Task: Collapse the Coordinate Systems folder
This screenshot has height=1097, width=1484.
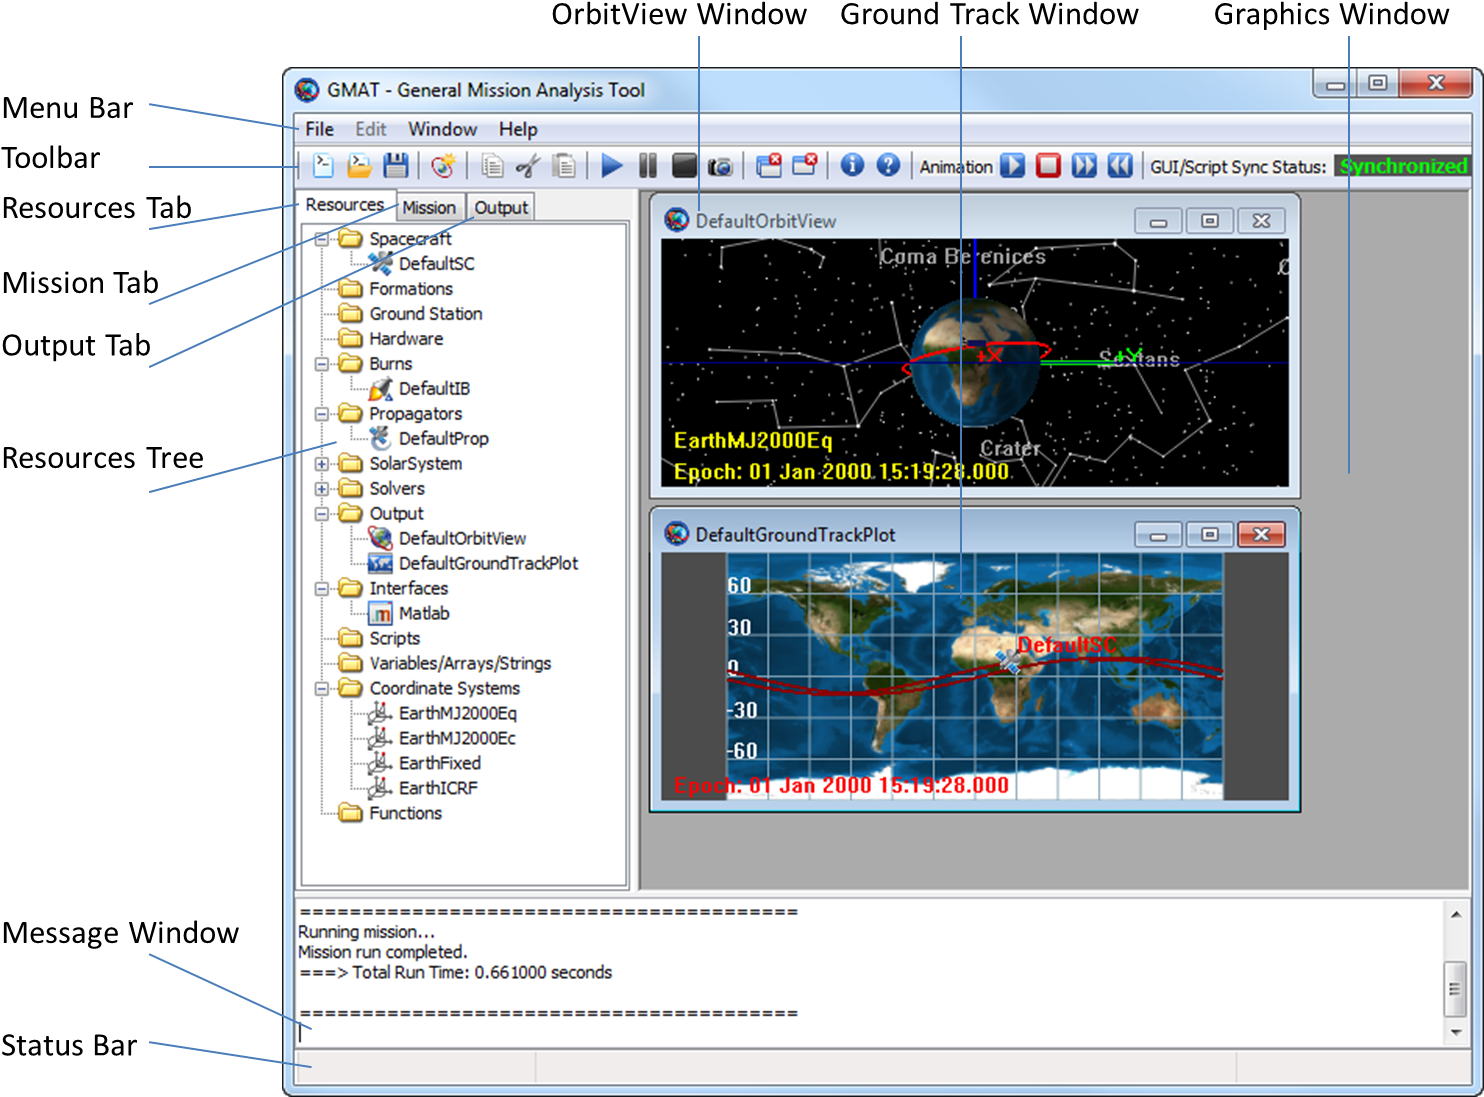Action: point(321,689)
